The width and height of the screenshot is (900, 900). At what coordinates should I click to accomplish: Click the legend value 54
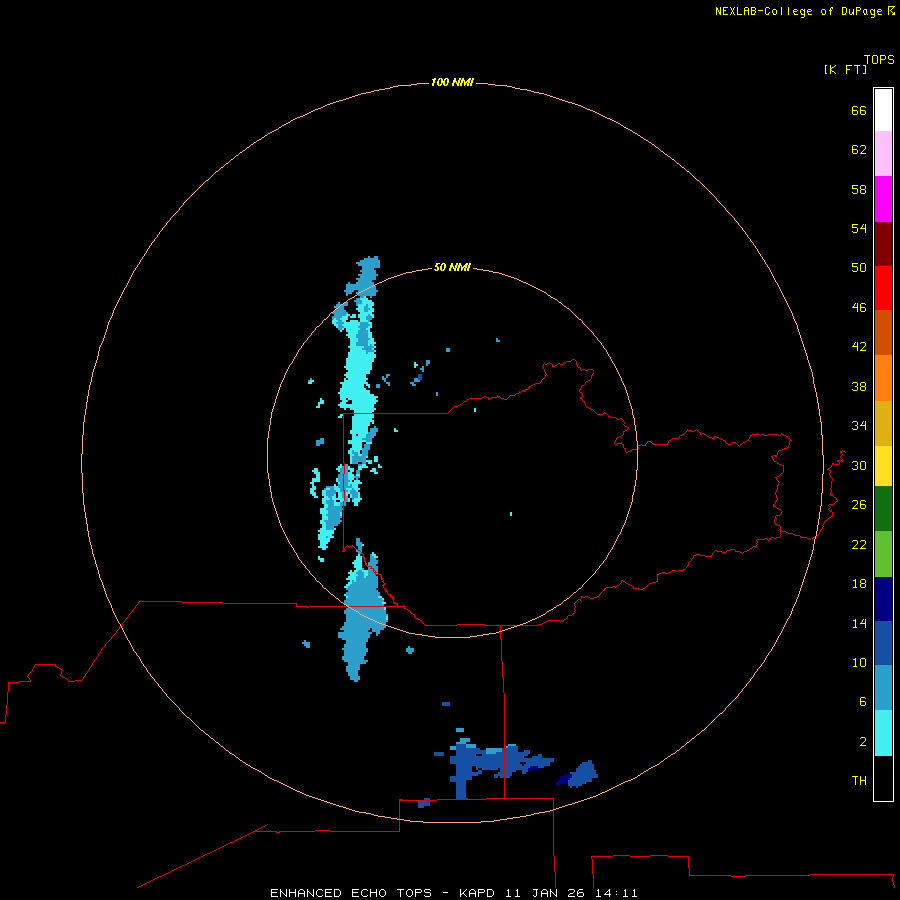pyautogui.click(x=859, y=228)
